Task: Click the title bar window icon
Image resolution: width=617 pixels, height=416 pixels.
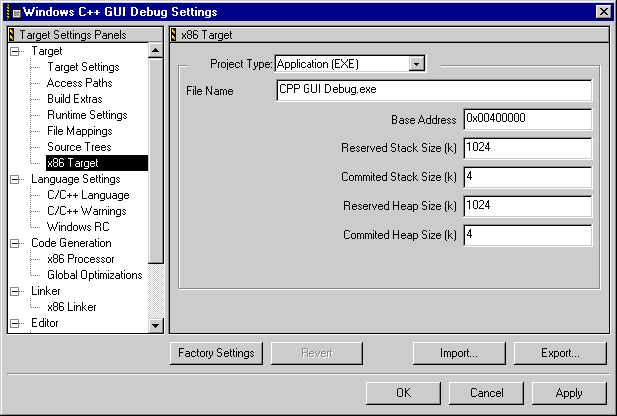Action: (16, 13)
